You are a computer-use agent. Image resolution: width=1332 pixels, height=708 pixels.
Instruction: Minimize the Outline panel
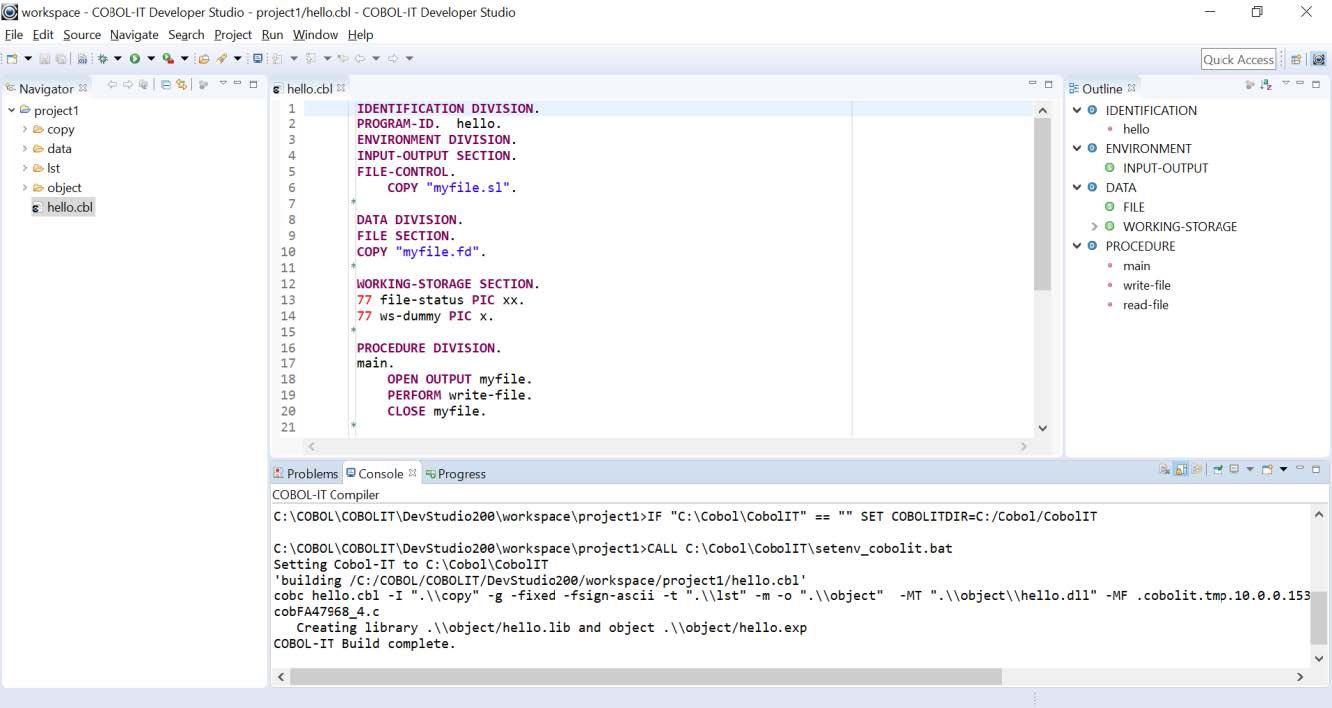click(1300, 84)
